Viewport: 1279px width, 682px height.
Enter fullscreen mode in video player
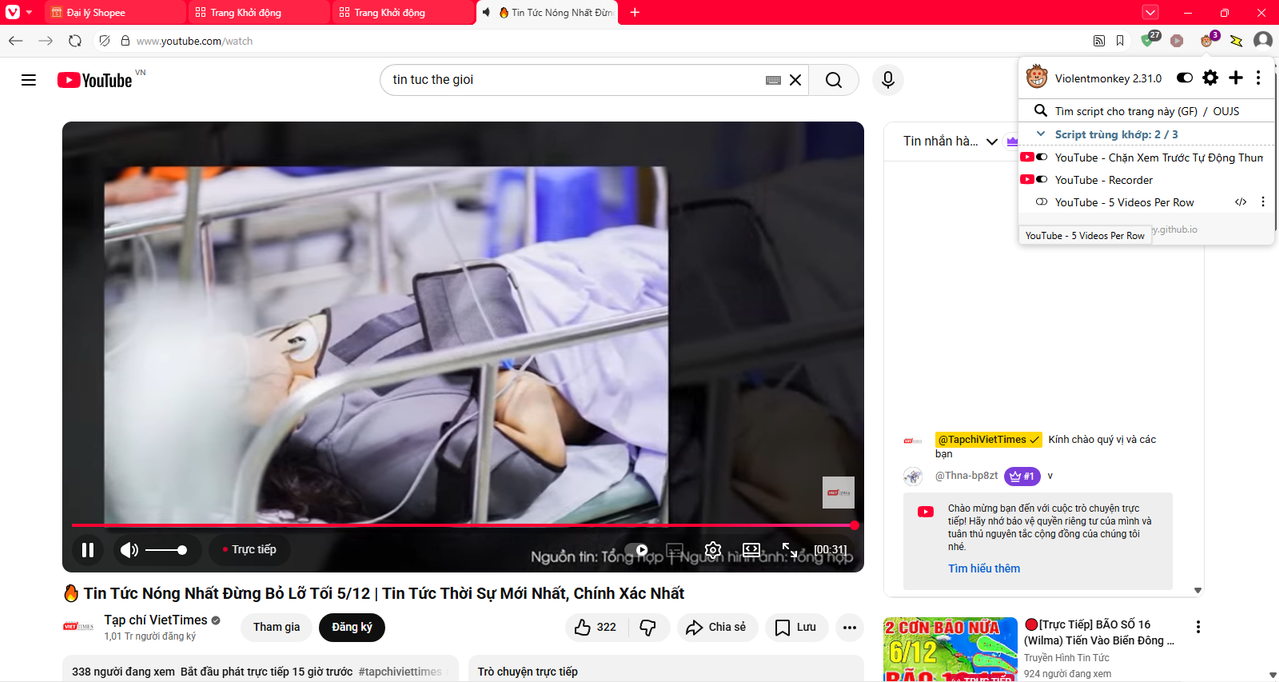click(x=789, y=550)
